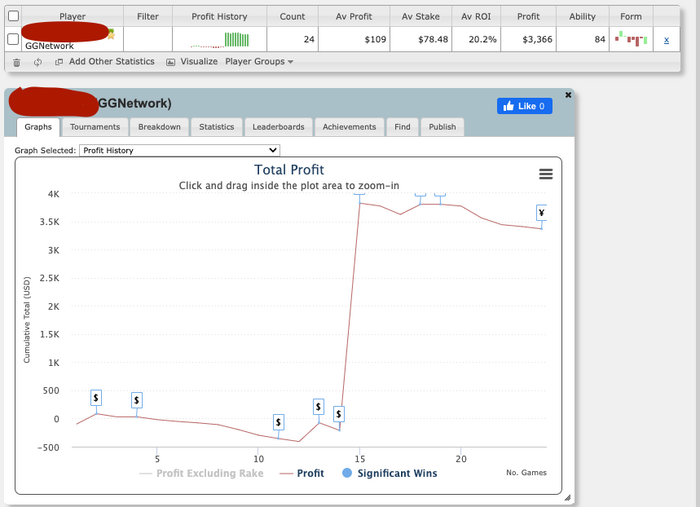Switch to the Graphs tab
The width and height of the screenshot is (700, 507).
pos(38,127)
